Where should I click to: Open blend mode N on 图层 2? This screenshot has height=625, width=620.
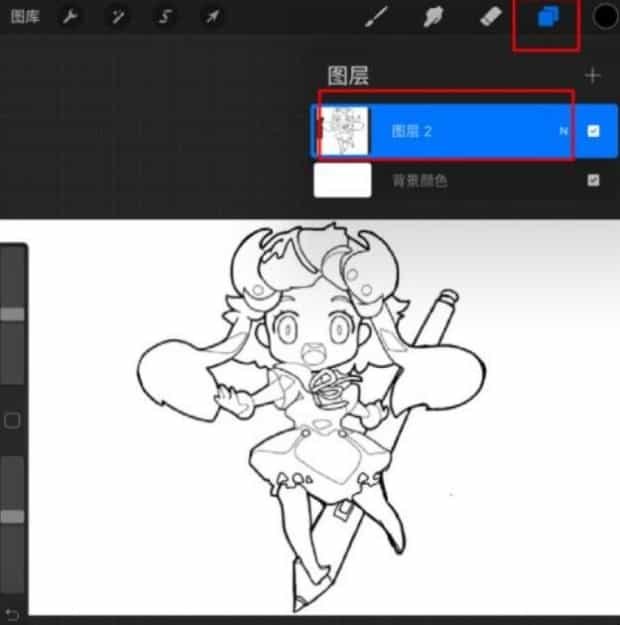[x=563, y=131]
